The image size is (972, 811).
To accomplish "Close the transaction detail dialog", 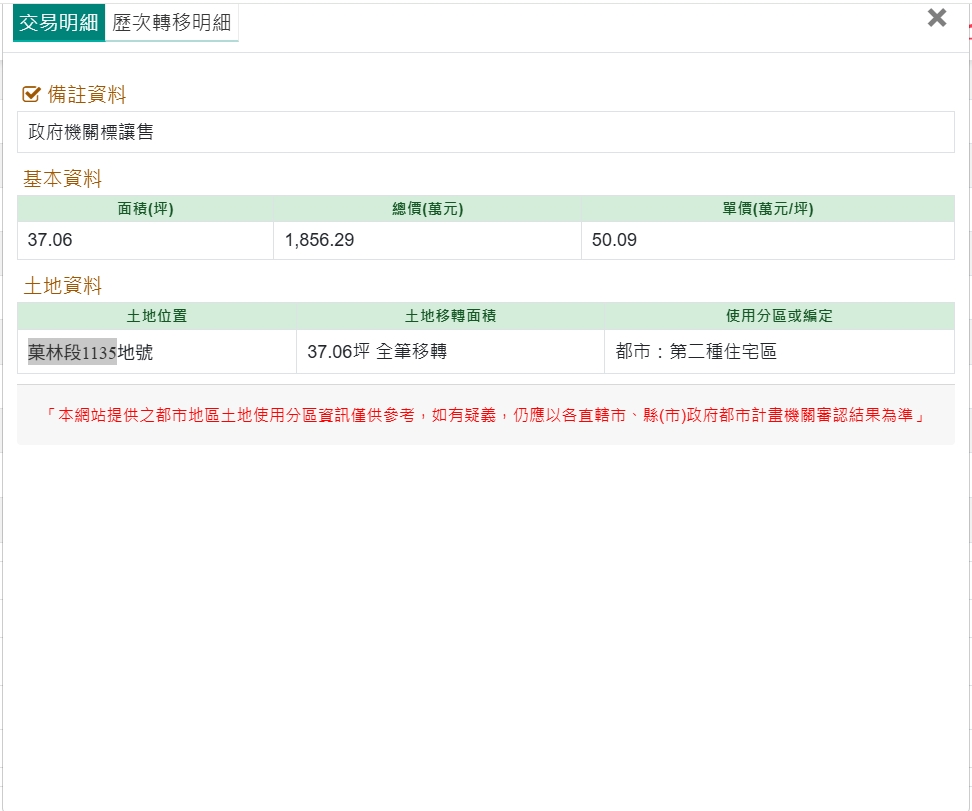I will click(936, 18).
